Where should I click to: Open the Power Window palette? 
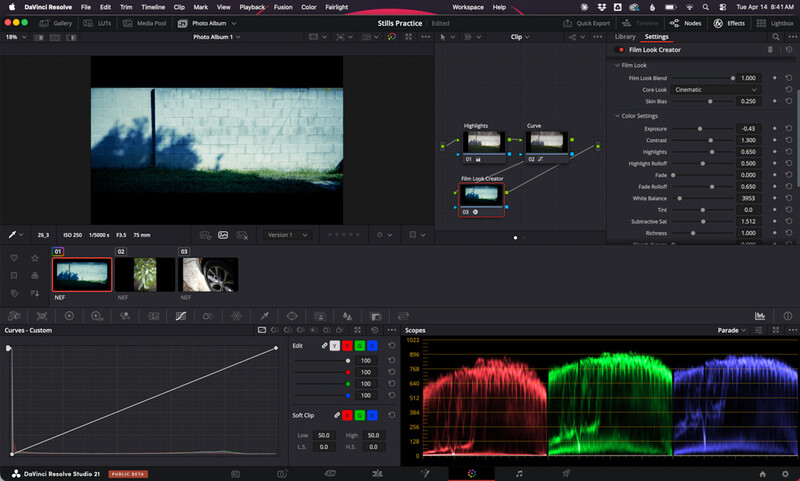[x=292, y=316]
